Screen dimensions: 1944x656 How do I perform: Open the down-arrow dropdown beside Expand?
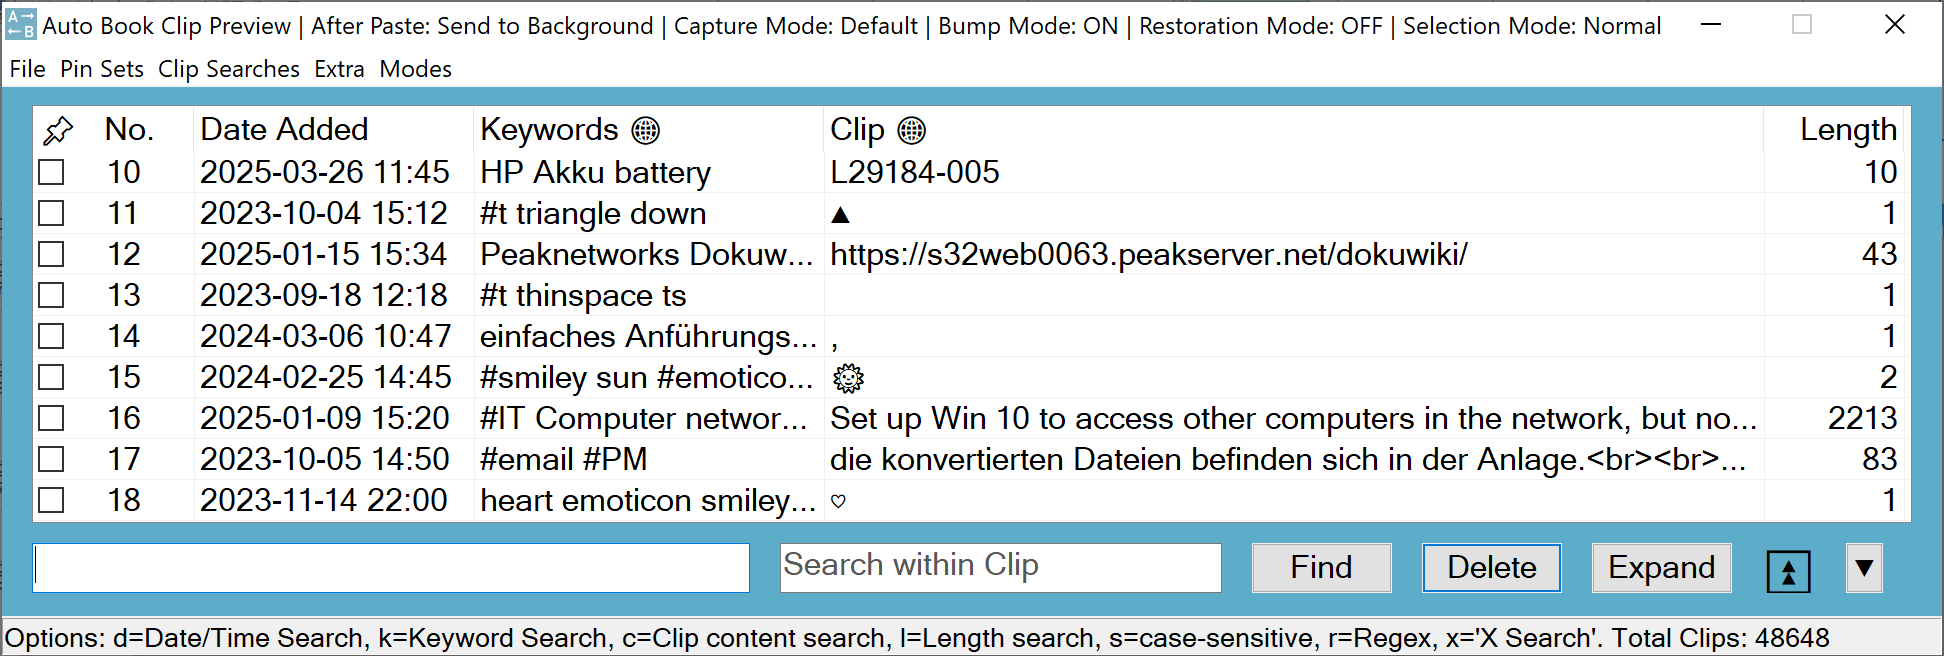click(x=1864, y=568)
